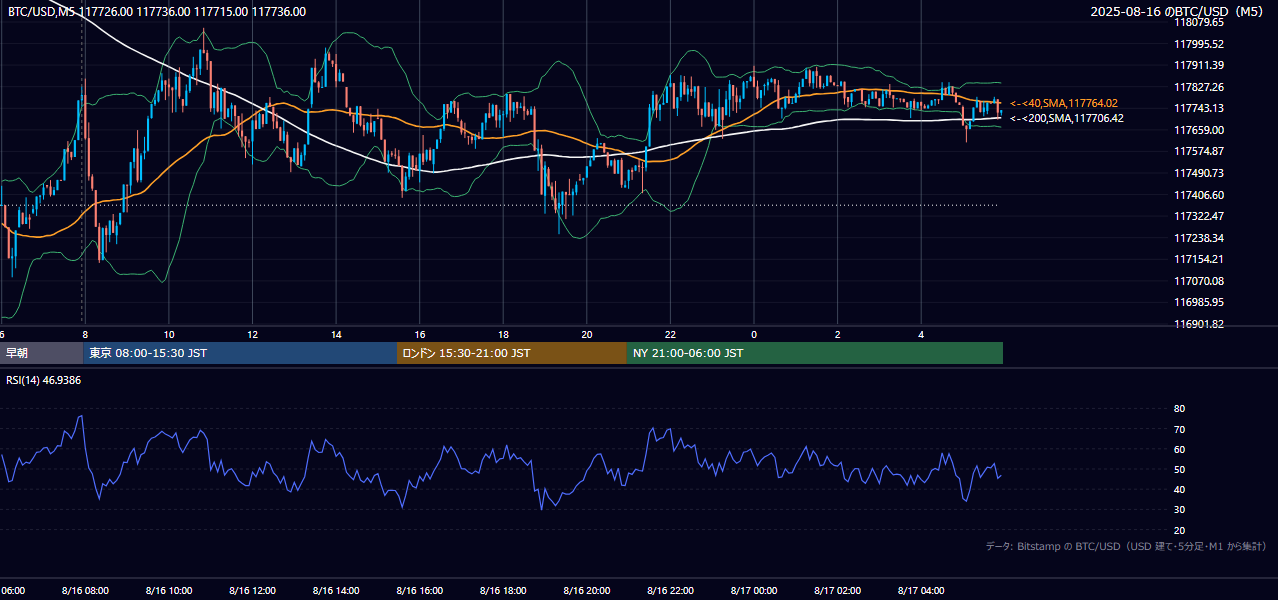Image resolution: width=1278 pixels, height=600 pixels.
Task: Click price axis value 116985.95
Action: point(1198,302)
